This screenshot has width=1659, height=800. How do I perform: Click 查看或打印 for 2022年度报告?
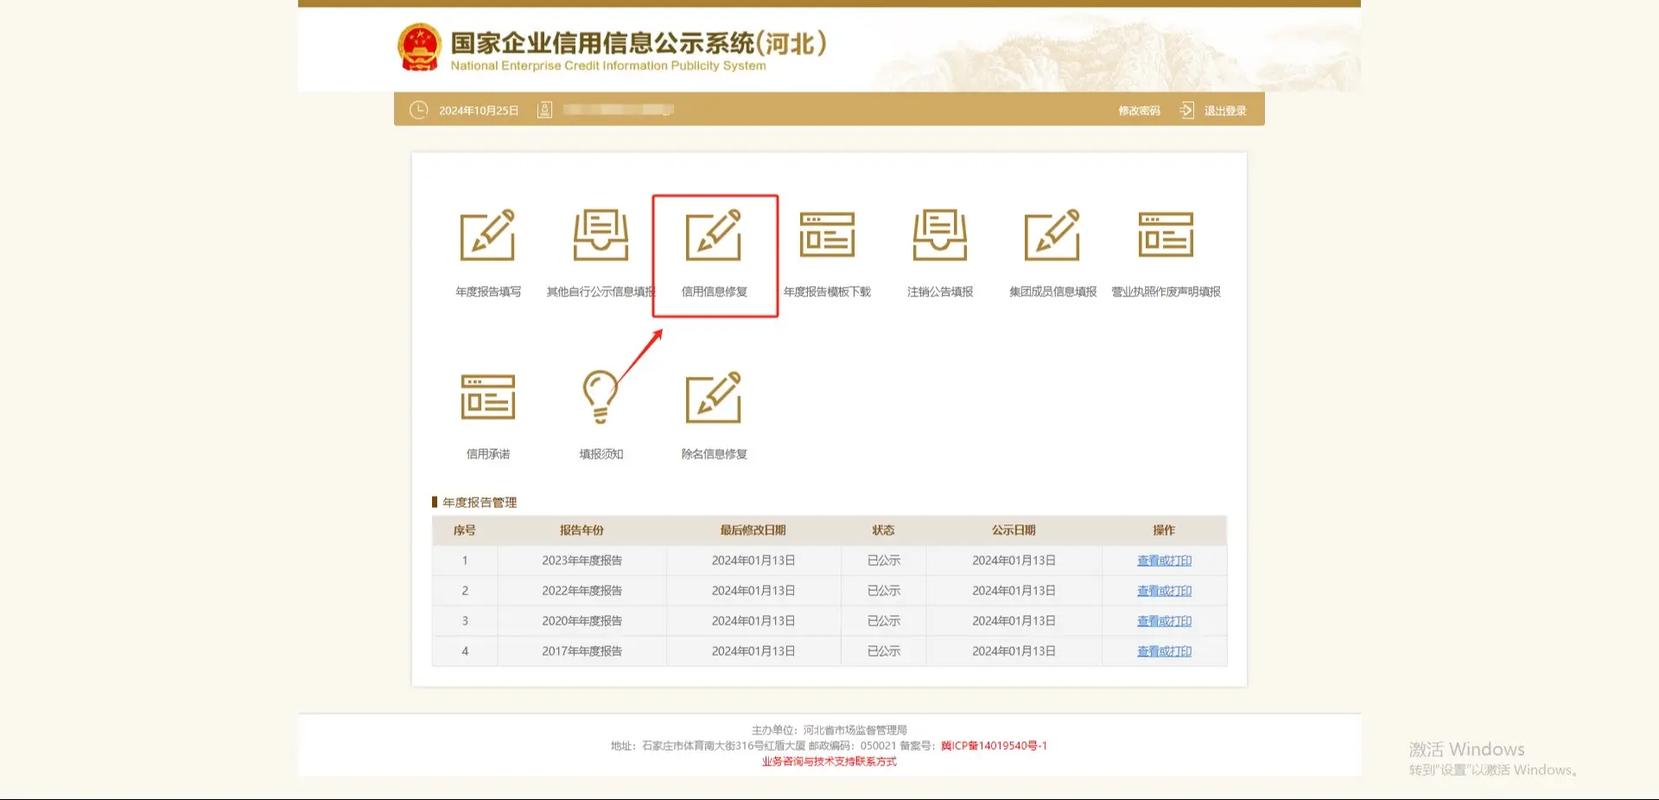tap(1164, 591)
